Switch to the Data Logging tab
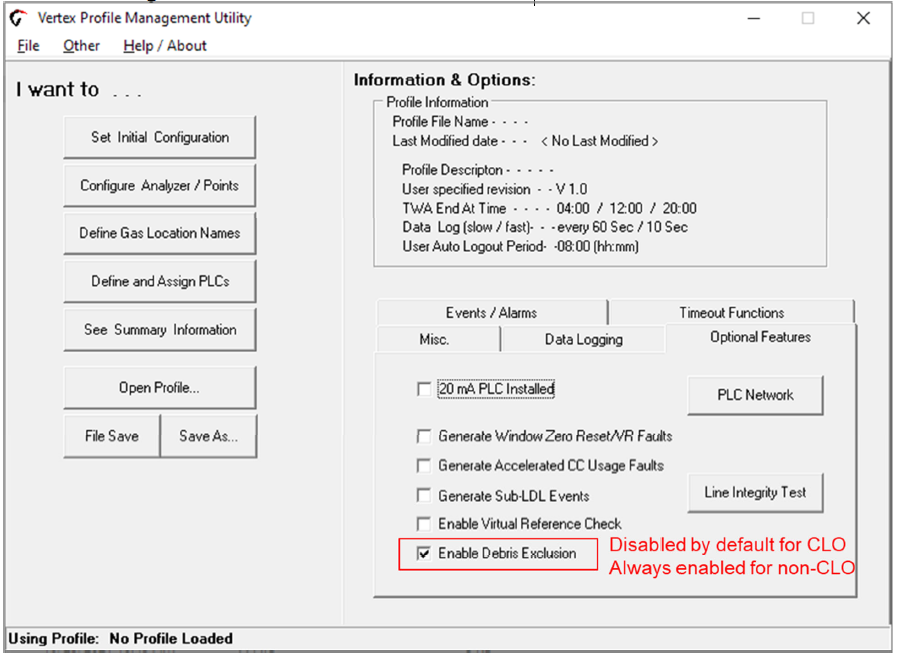This screenshot has height=657, width=897. pyautogui.click(x=584, y=339)
